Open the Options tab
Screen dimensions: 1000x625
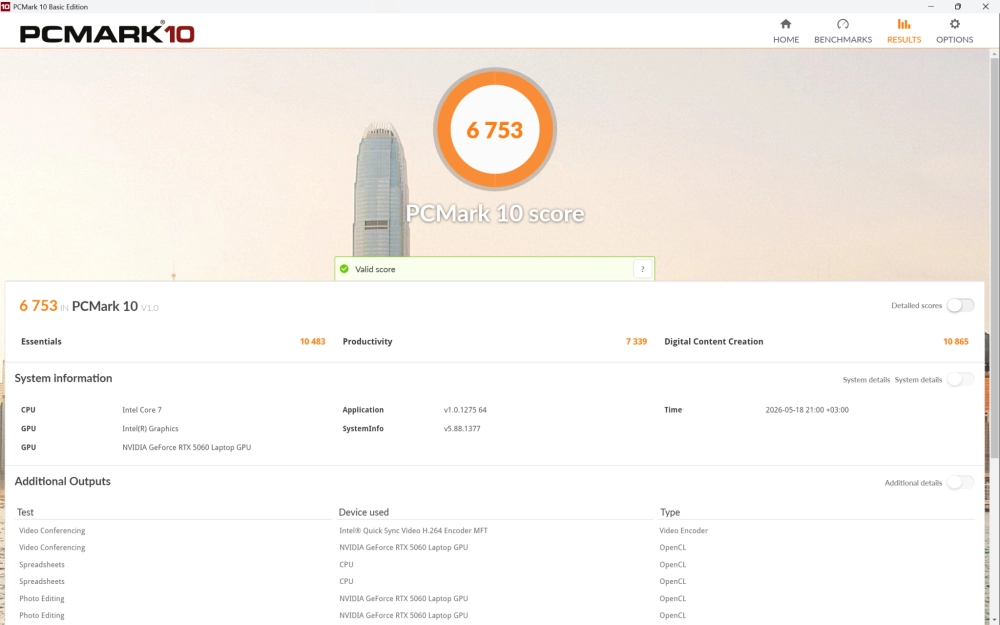tap(954, 31)
